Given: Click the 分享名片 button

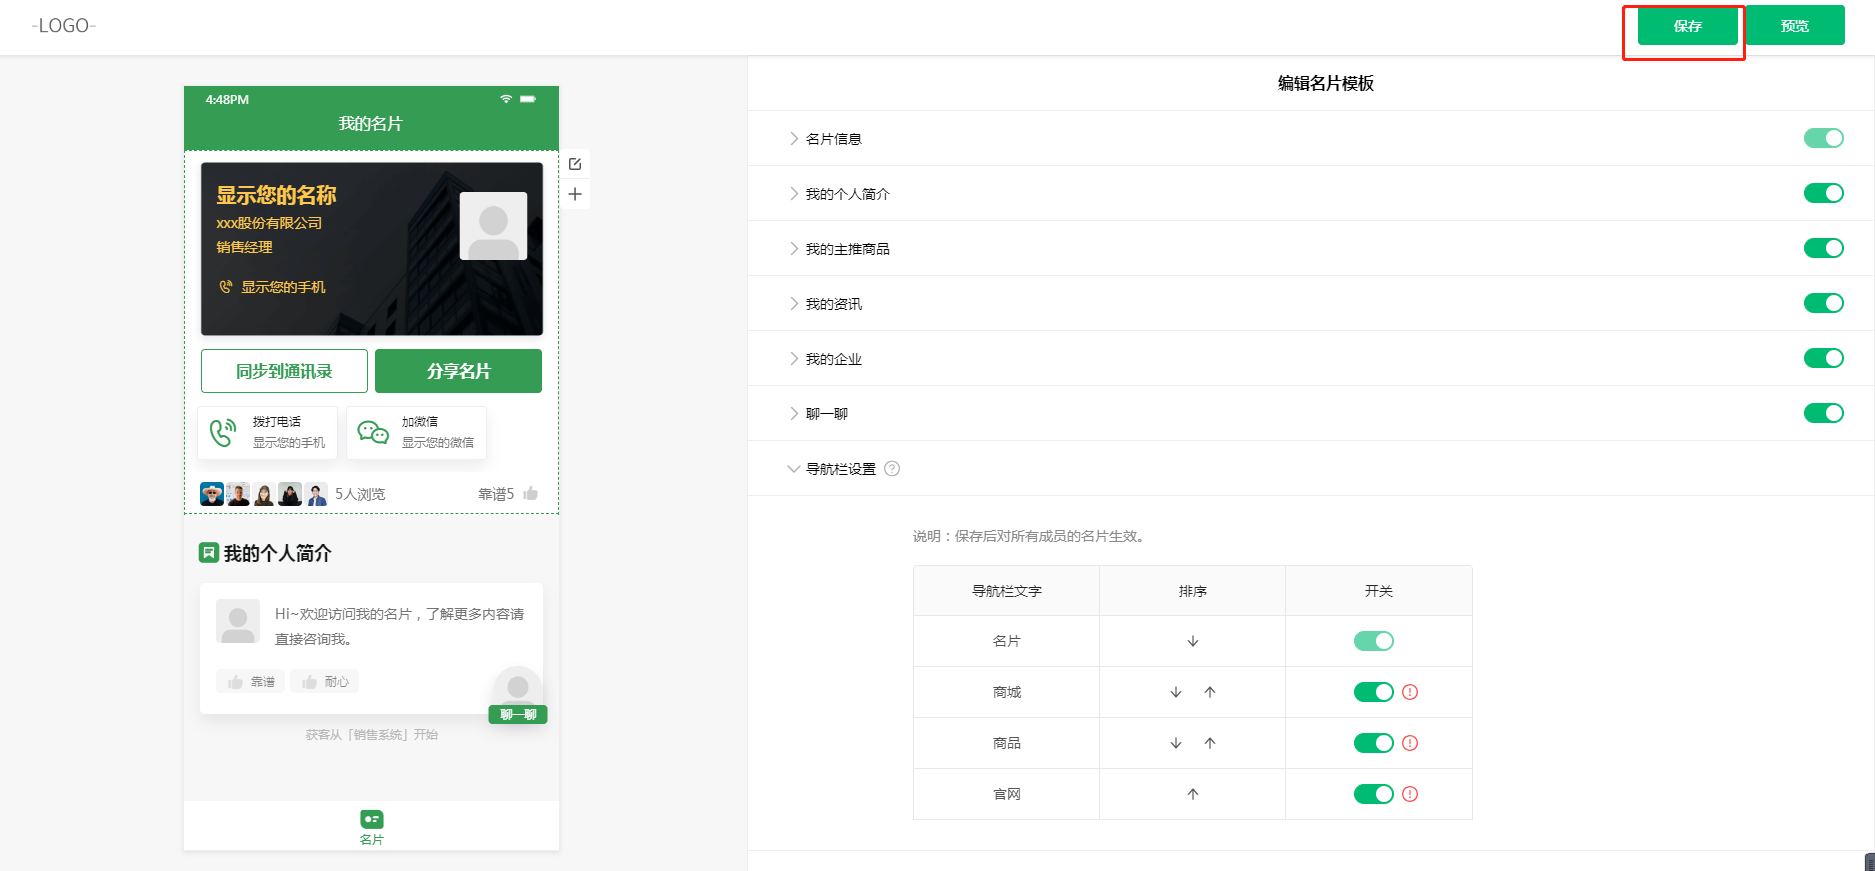Looking at the screenshot, I should coord(458,371).
